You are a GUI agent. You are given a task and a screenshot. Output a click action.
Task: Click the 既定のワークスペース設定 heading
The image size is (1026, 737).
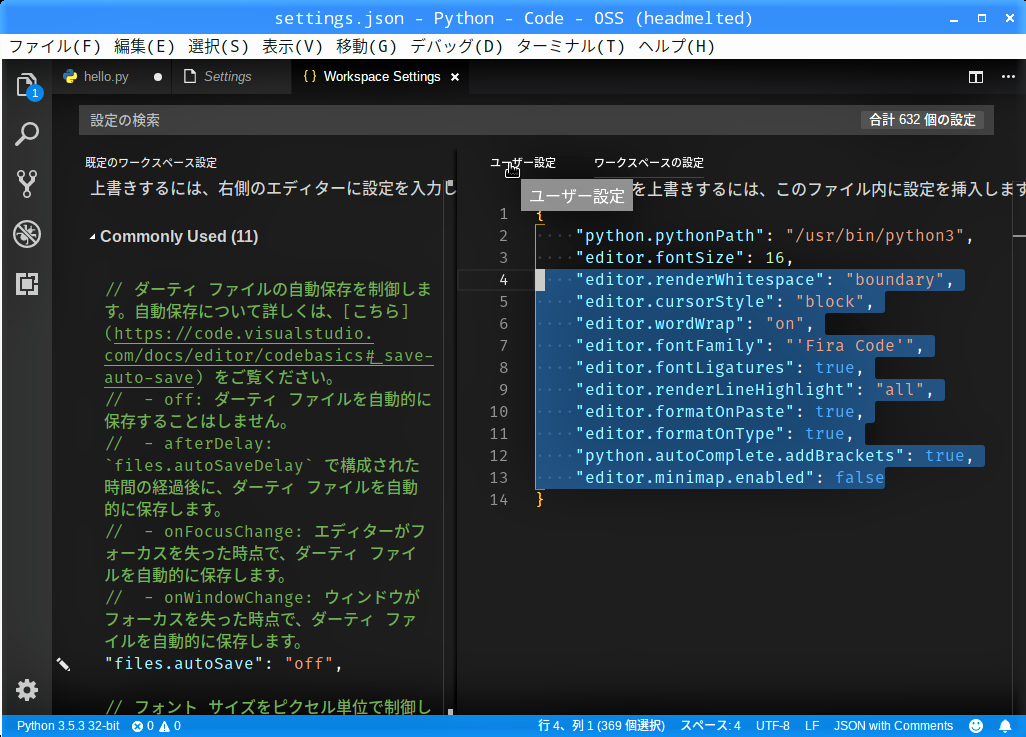[x=151, y=163]
